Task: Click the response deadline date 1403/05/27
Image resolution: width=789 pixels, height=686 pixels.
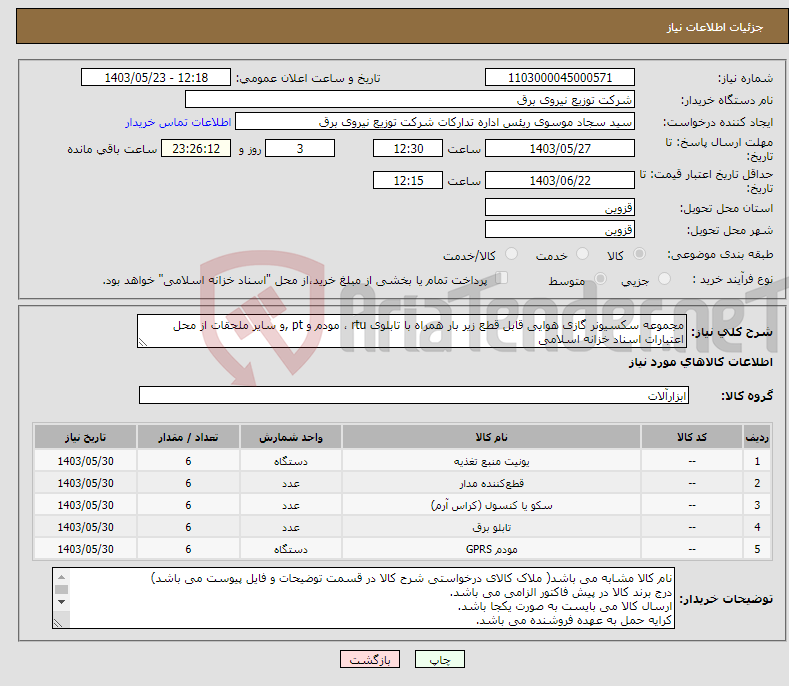Action: [x=560, y=148]
